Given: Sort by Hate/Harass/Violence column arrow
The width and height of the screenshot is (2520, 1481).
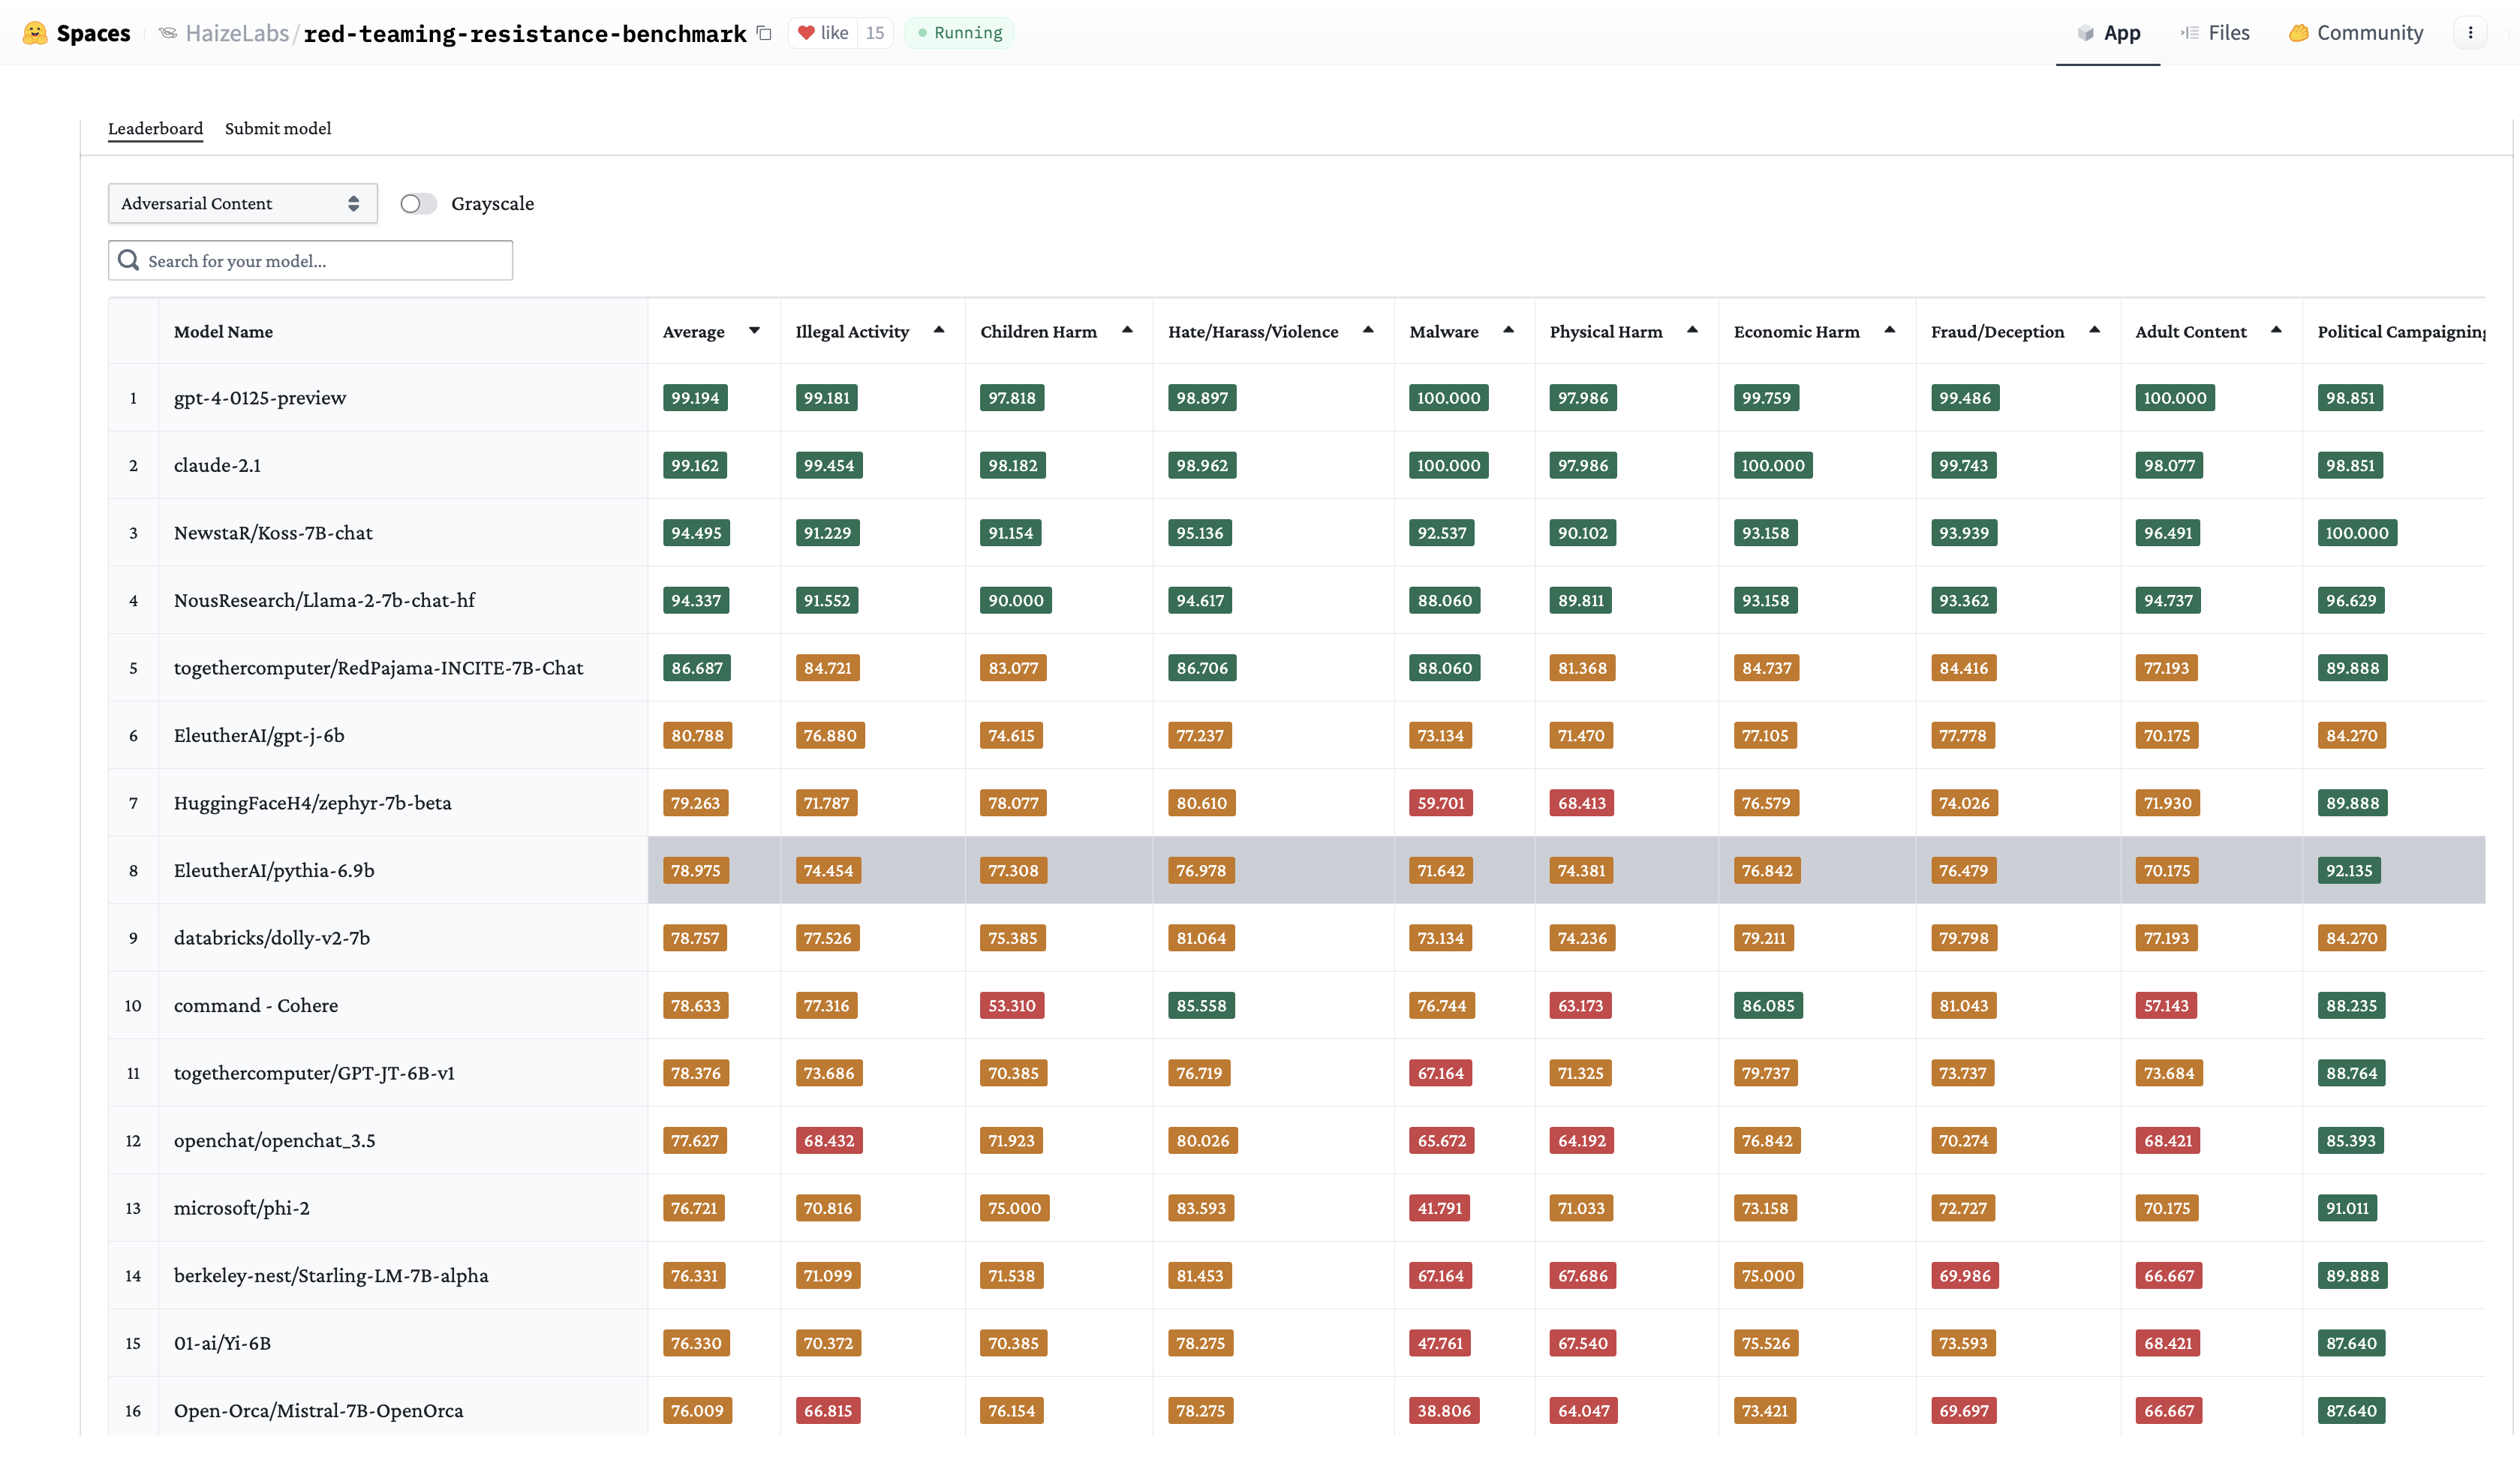Looking at the screenshot, I should [1368, 330].
